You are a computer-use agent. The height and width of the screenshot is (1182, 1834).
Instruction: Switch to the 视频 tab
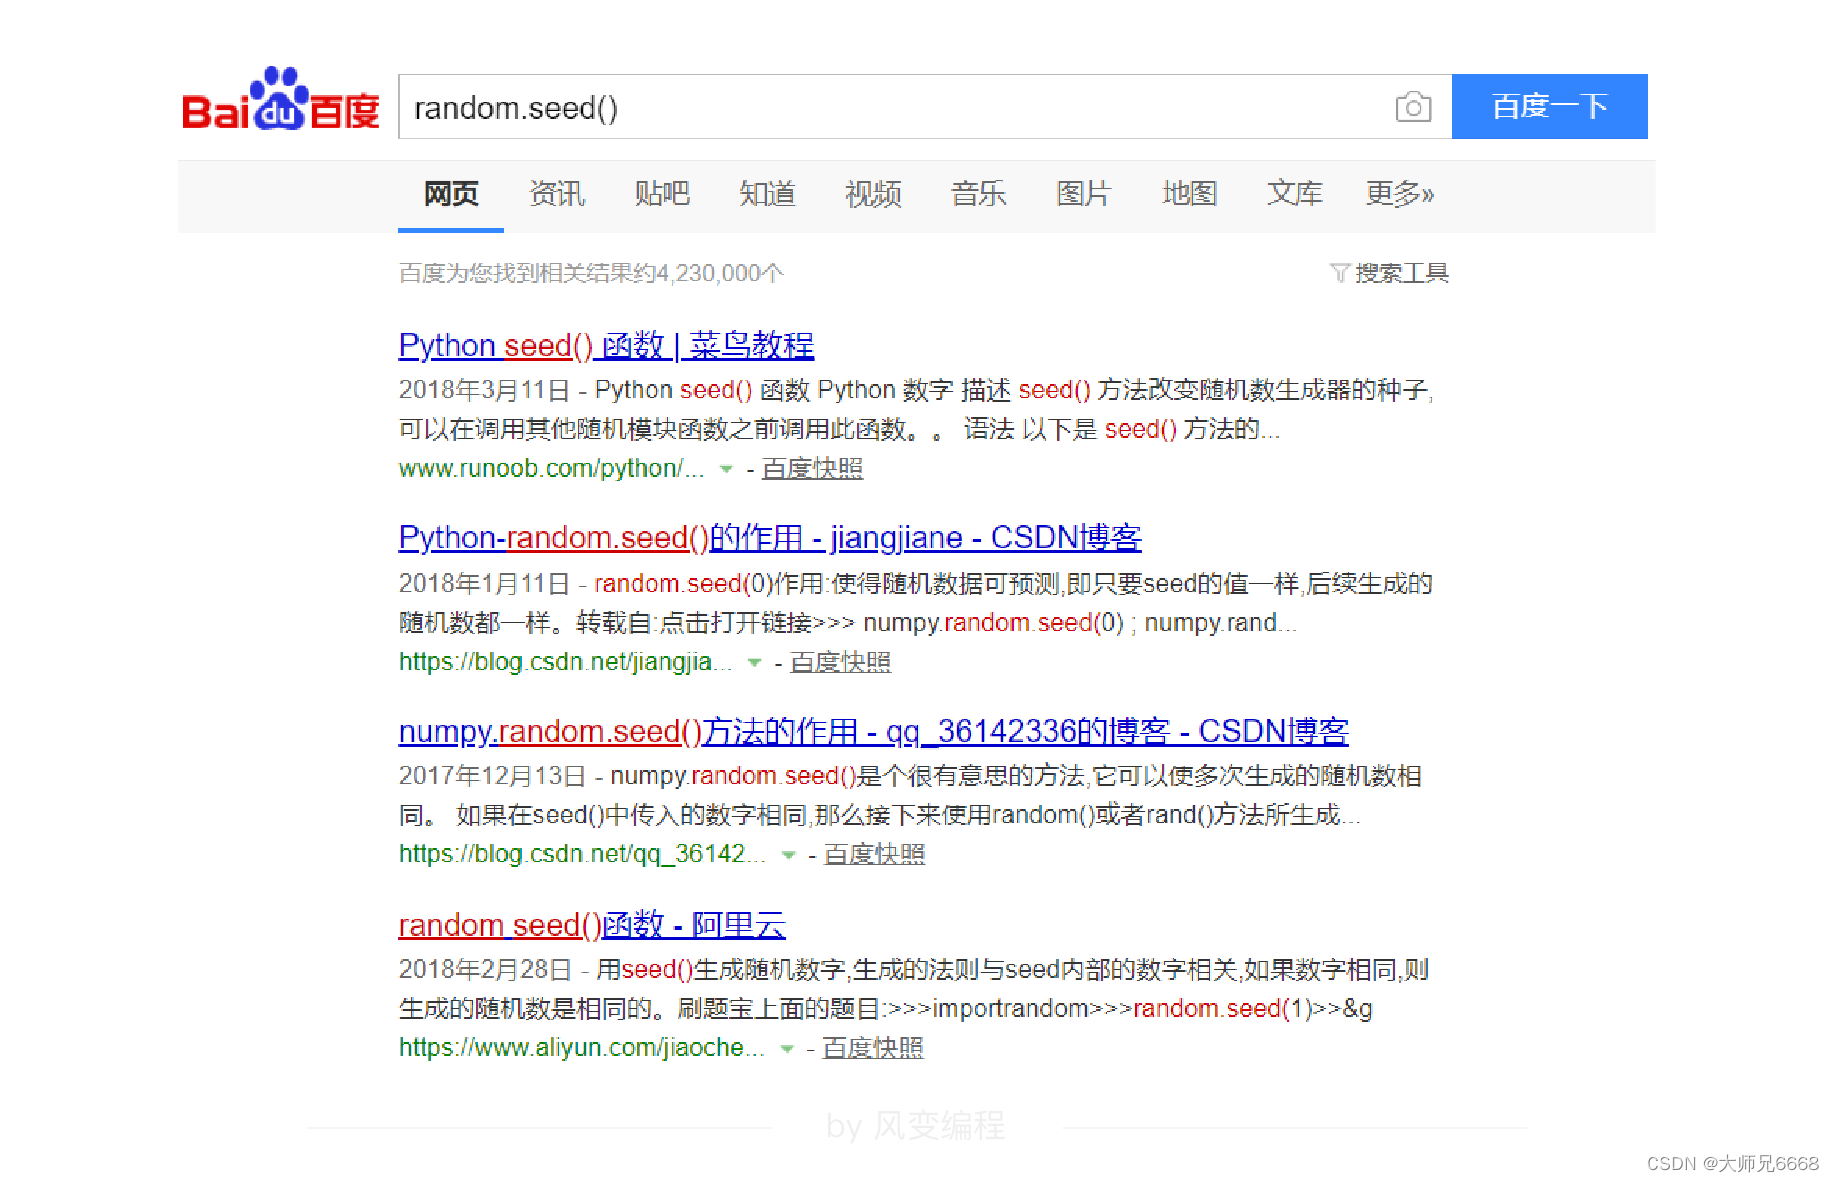[873, 193]
